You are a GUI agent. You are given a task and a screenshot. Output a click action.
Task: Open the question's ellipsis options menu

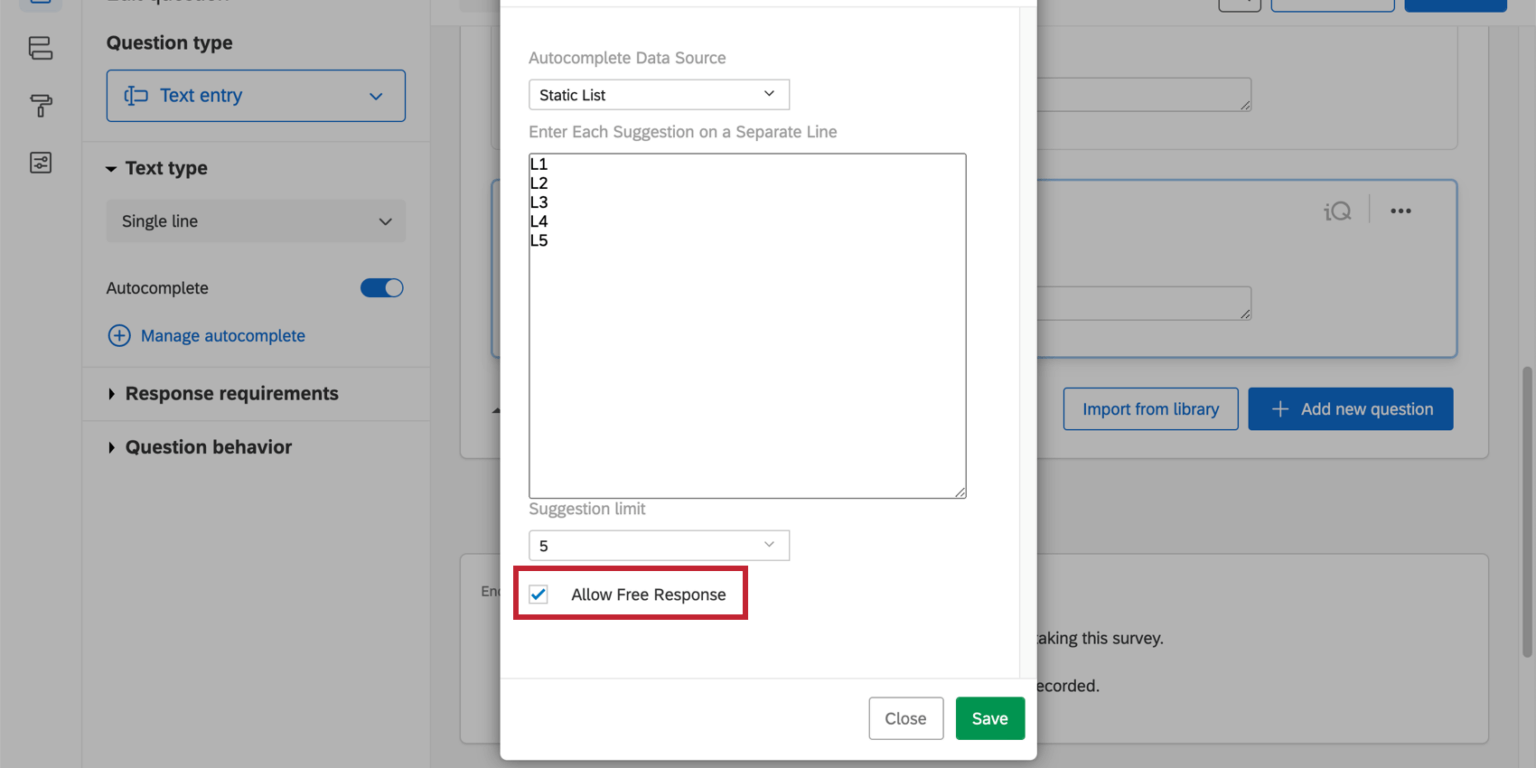click(x=1400, y=210)
